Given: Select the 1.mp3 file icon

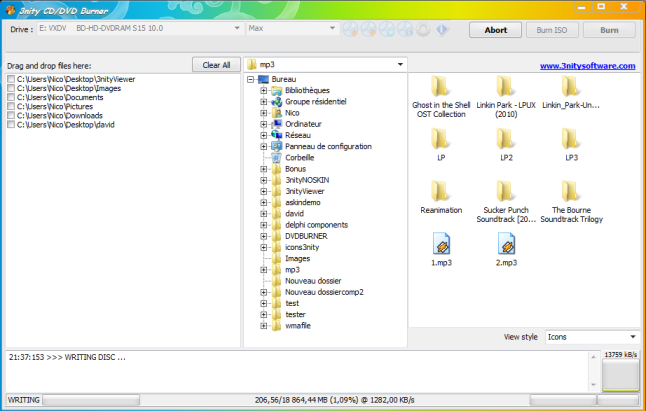Looking at the screenshot, I should [x=441, y=243].
